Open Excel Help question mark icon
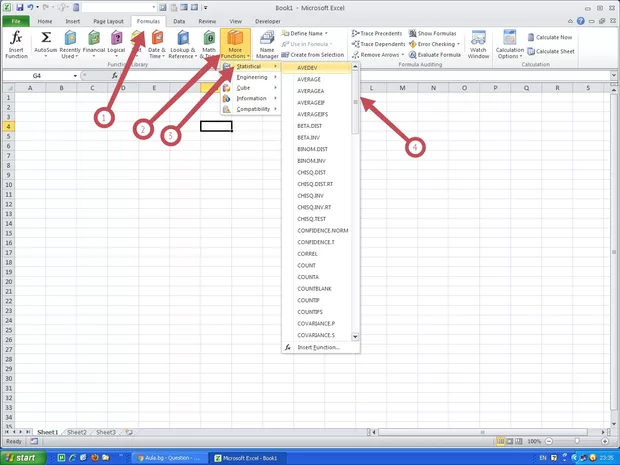 tap(580, 21)
